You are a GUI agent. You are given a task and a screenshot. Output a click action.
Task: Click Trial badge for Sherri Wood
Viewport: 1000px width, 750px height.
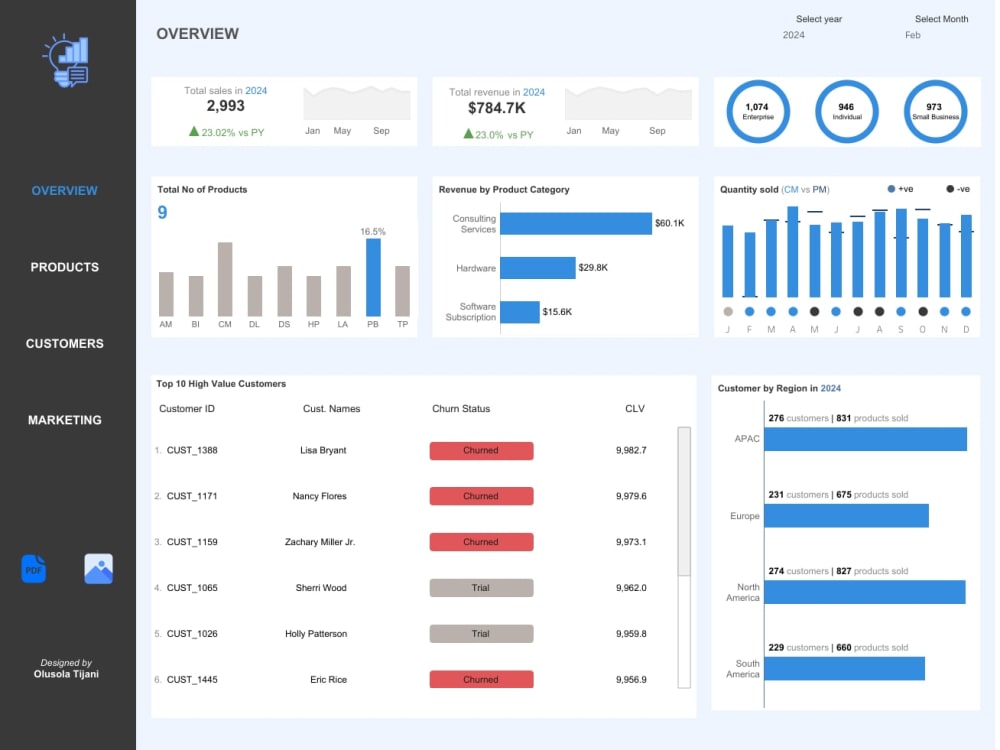coord(482,588)
